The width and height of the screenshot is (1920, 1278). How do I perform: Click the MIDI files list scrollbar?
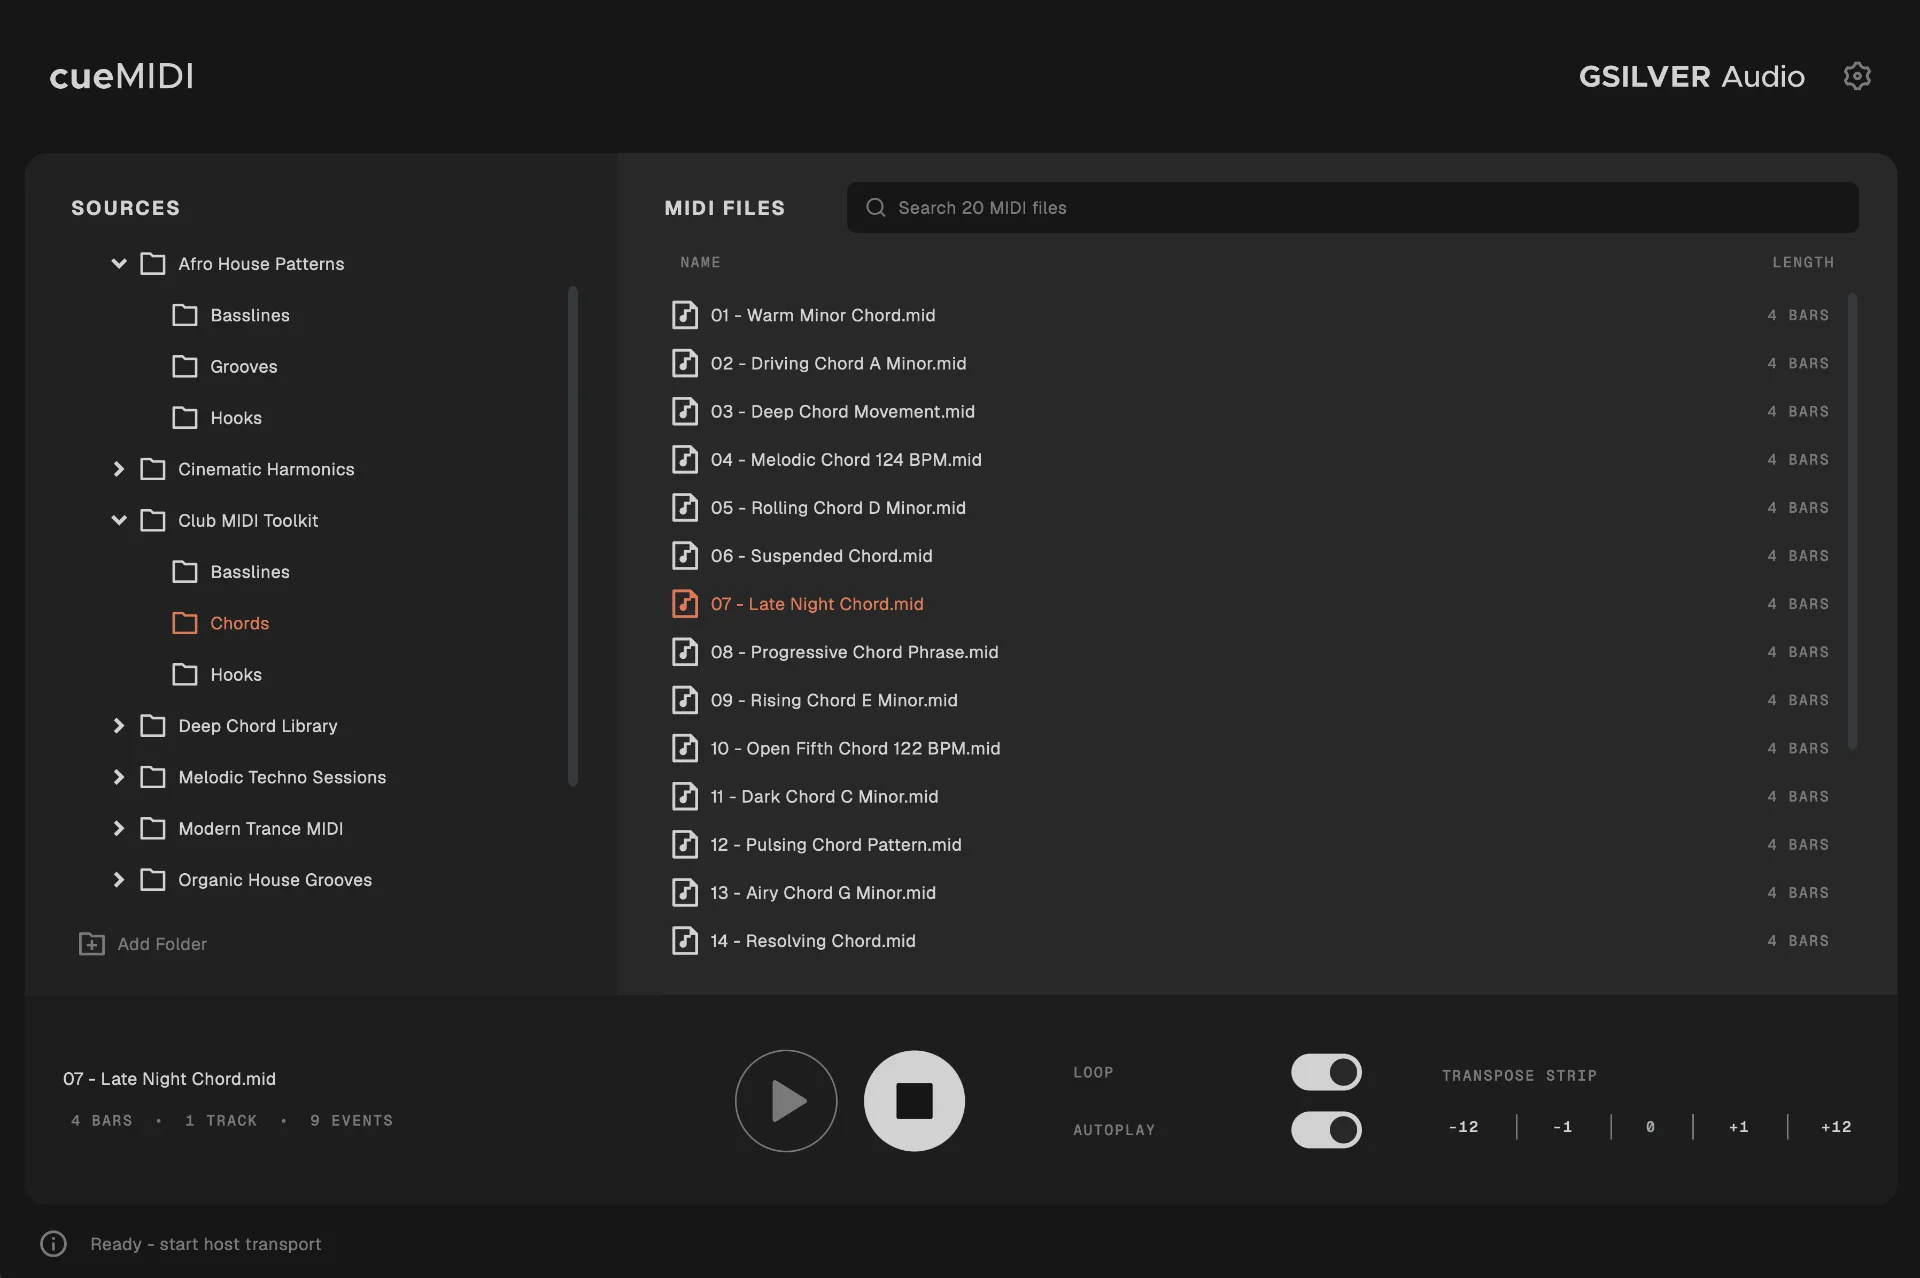point(1852,520)
